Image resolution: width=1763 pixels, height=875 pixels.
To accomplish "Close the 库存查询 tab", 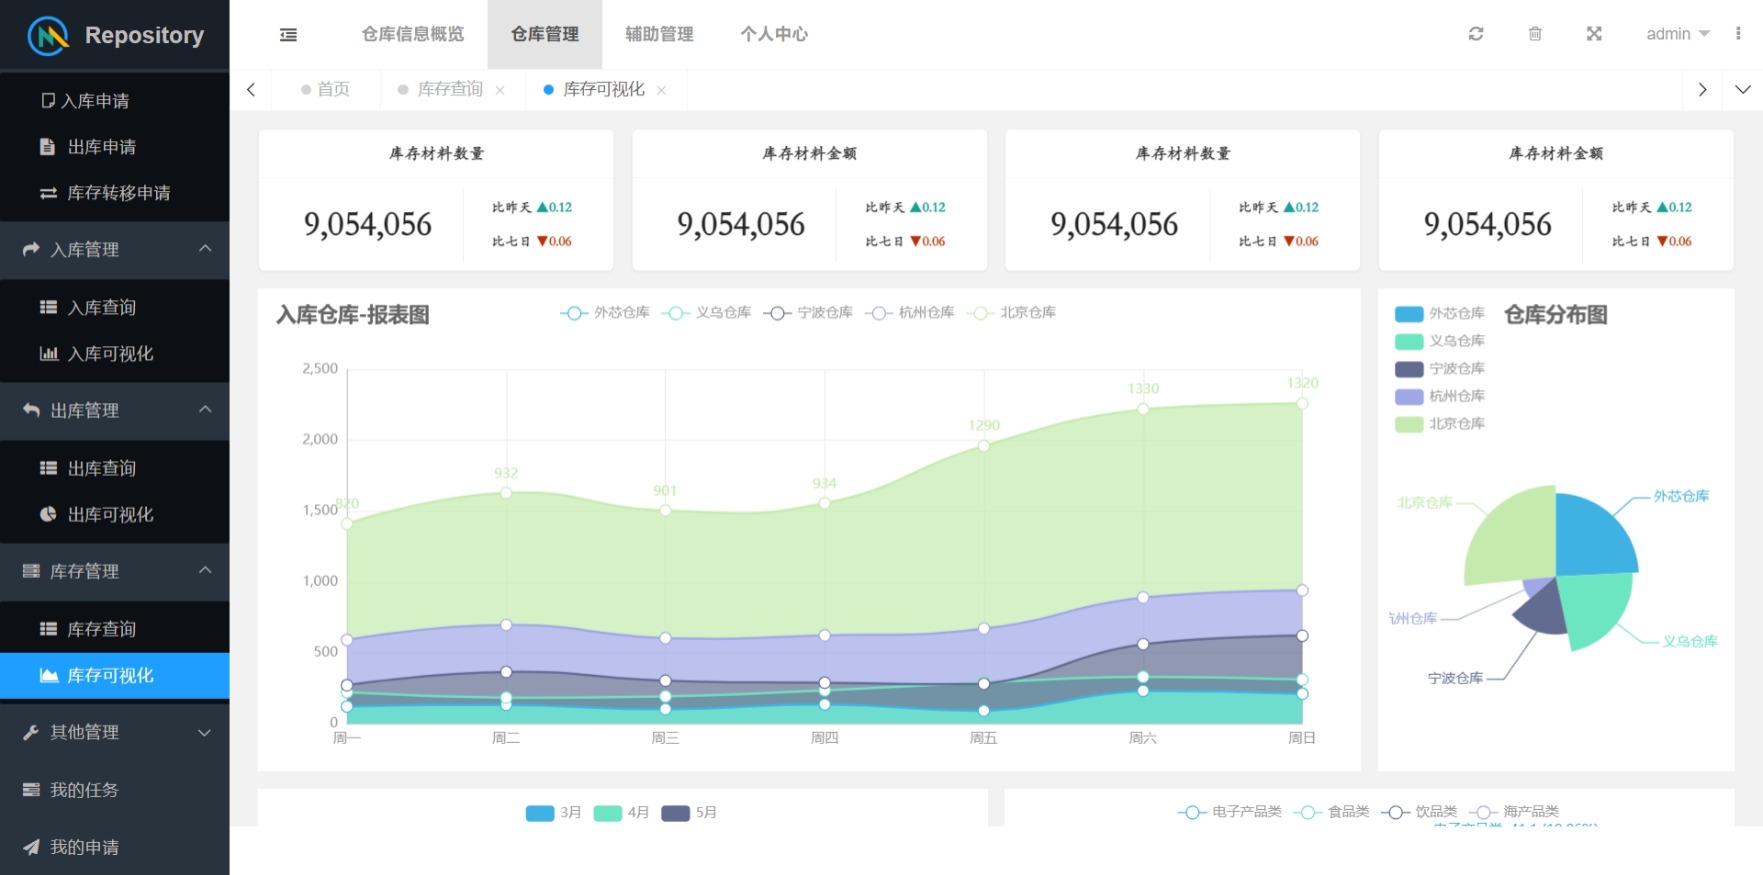I will pyautogui.click(x=500, y=90).
